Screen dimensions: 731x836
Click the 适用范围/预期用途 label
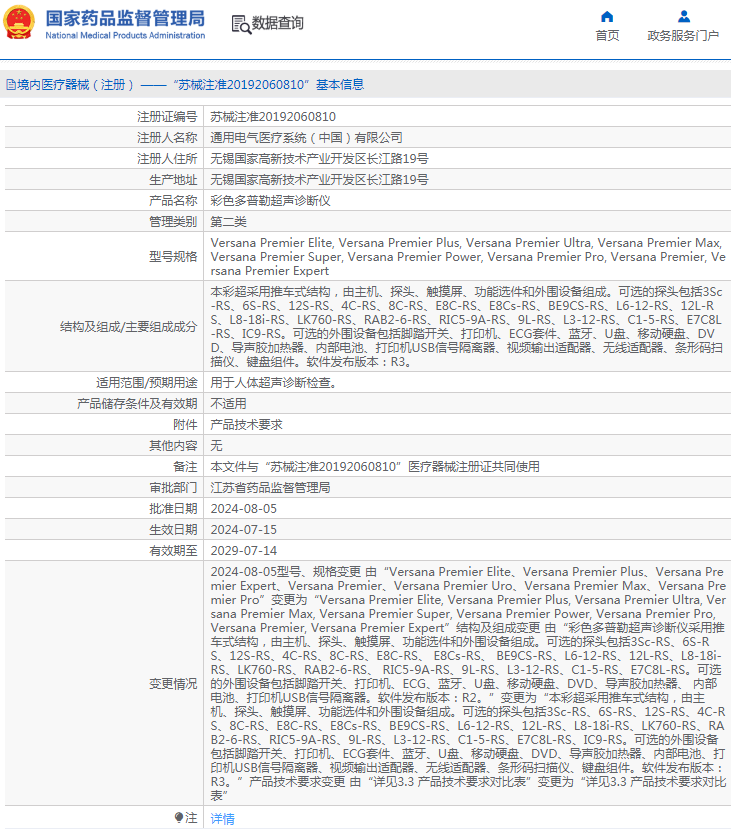point(147,383)
